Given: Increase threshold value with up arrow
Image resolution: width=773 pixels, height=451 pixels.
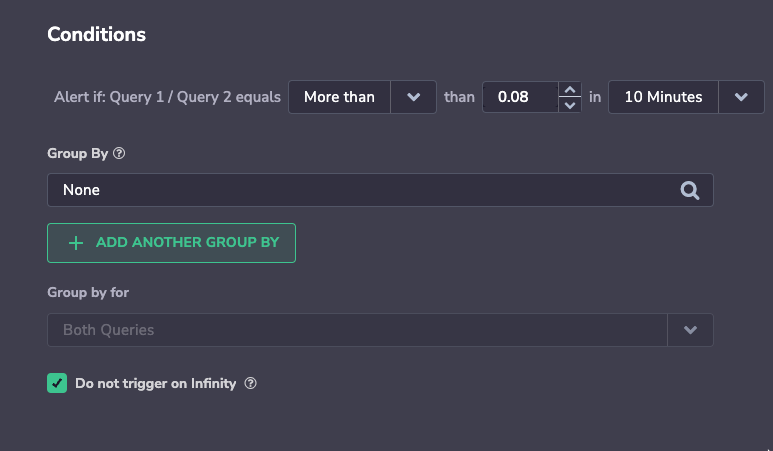Looking at the screenshot, I should [x=570, y=90].
